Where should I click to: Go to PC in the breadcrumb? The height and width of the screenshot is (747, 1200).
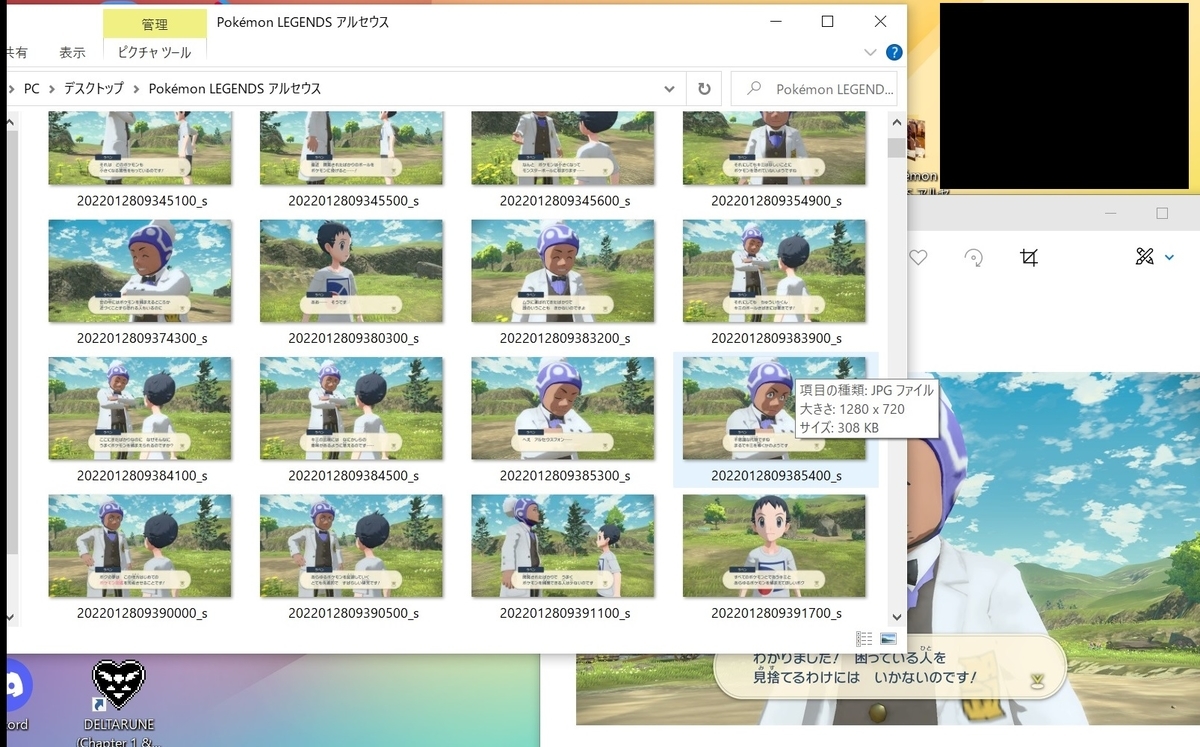pos(32,89)
